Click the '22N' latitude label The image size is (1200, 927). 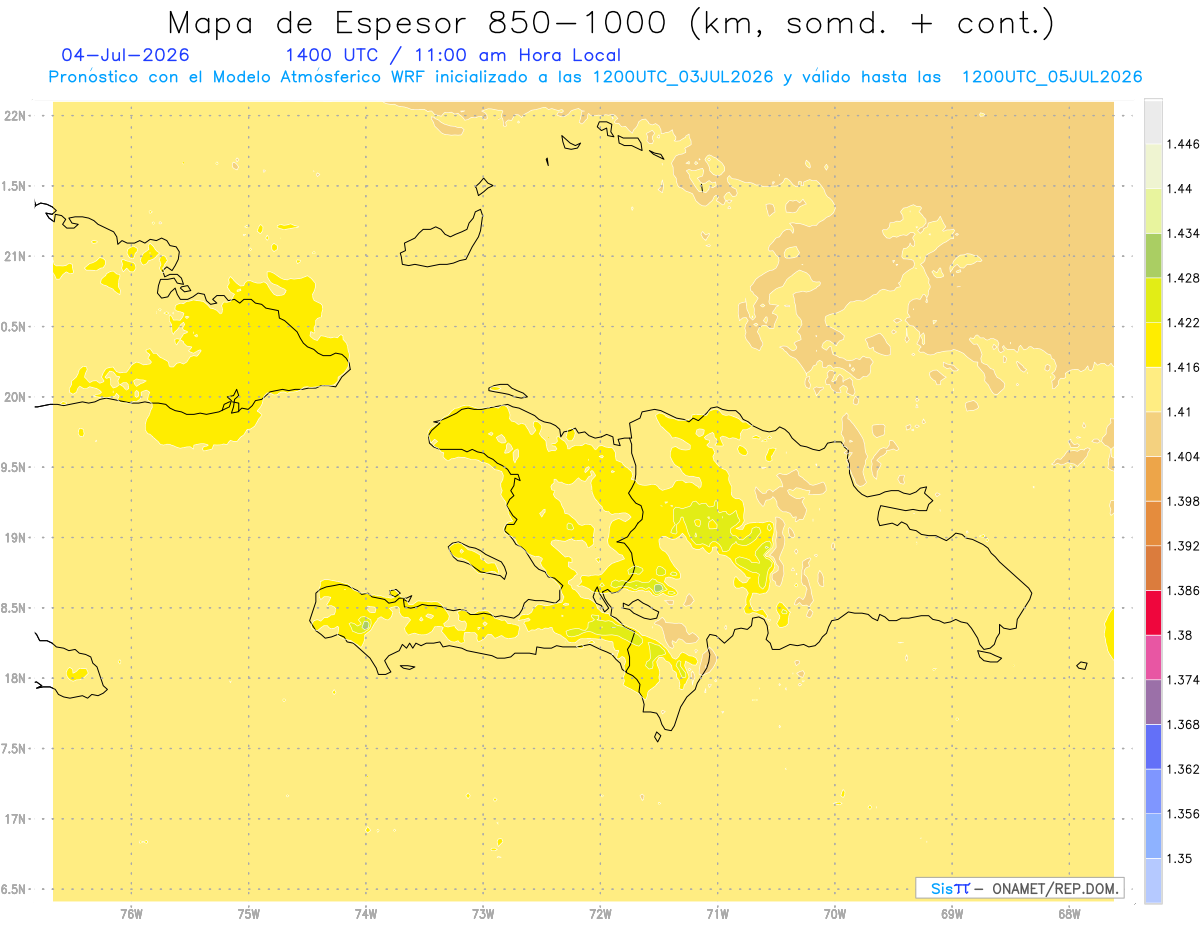[x=16, y=115]
